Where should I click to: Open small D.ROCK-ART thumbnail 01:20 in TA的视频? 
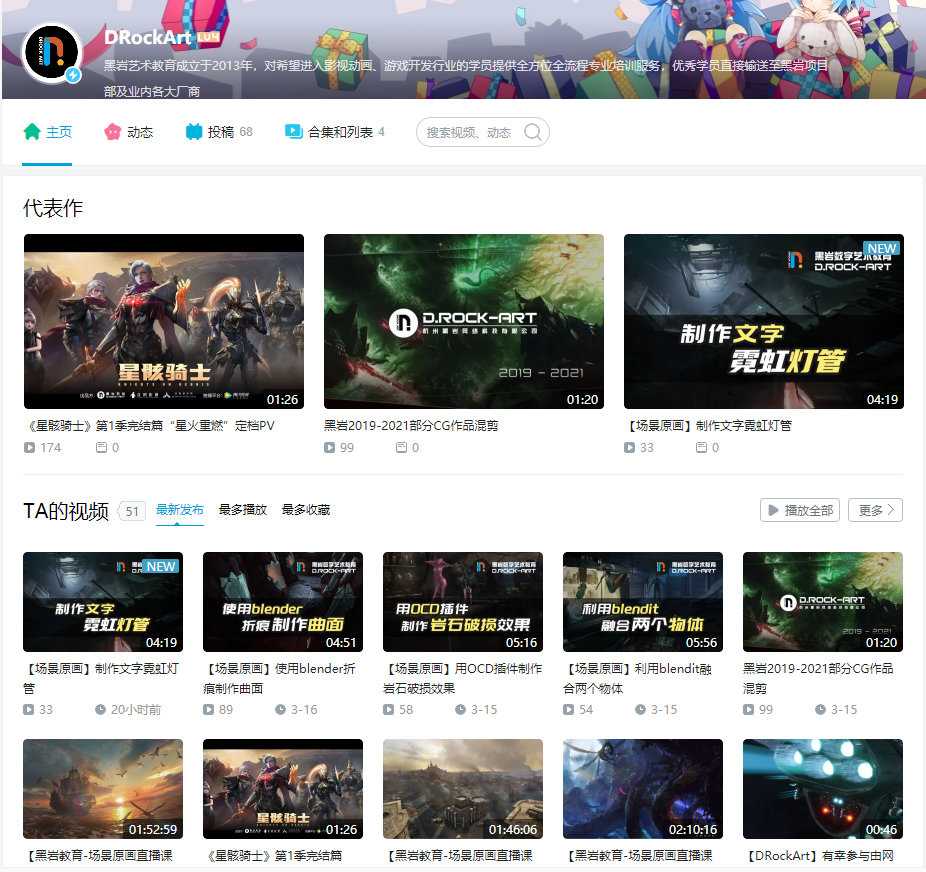pyautogui.click(x=823, y=602)
